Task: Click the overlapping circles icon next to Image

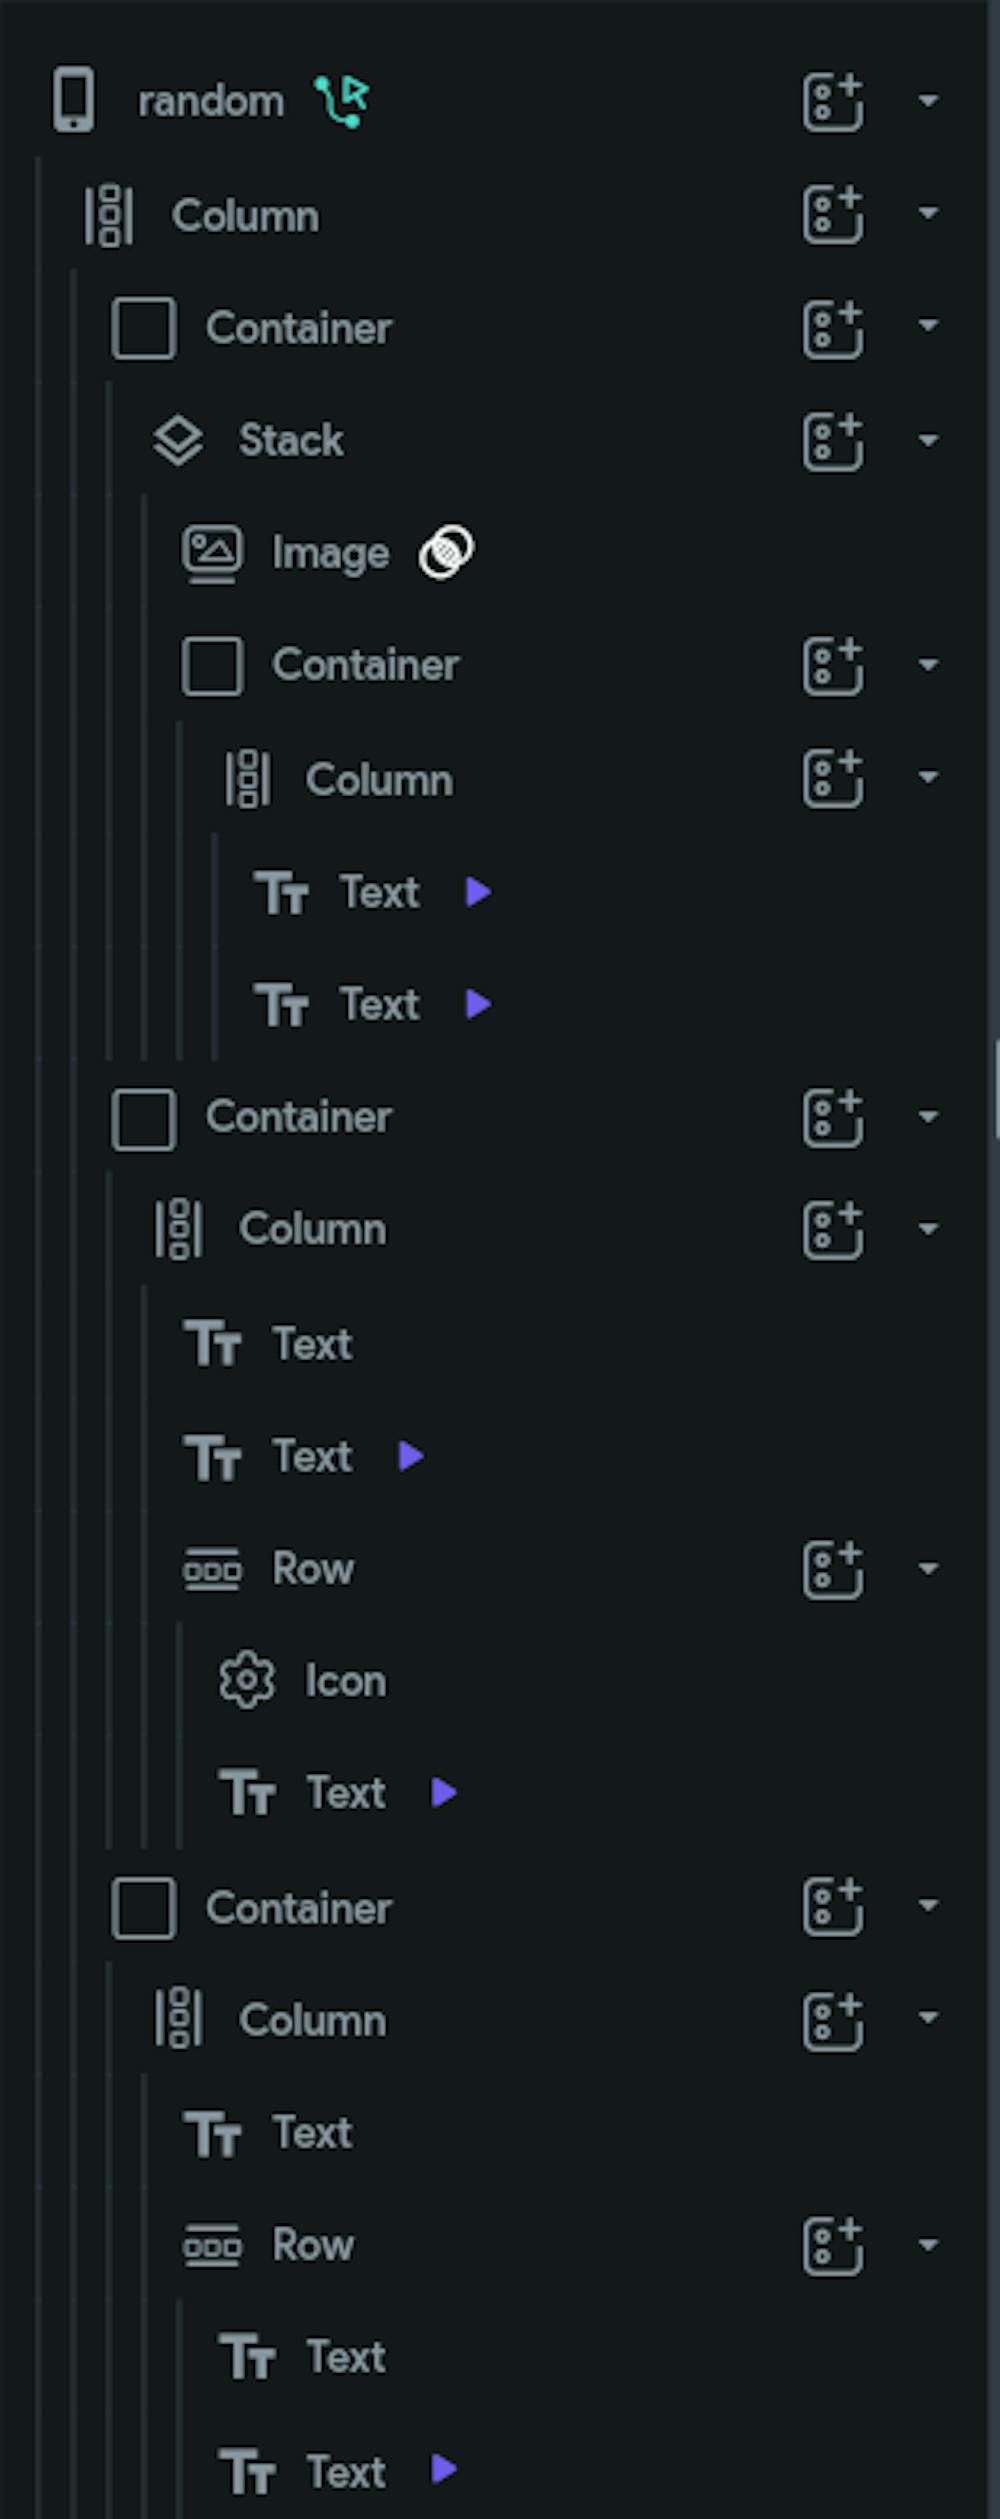Action: tap(446, 552)
